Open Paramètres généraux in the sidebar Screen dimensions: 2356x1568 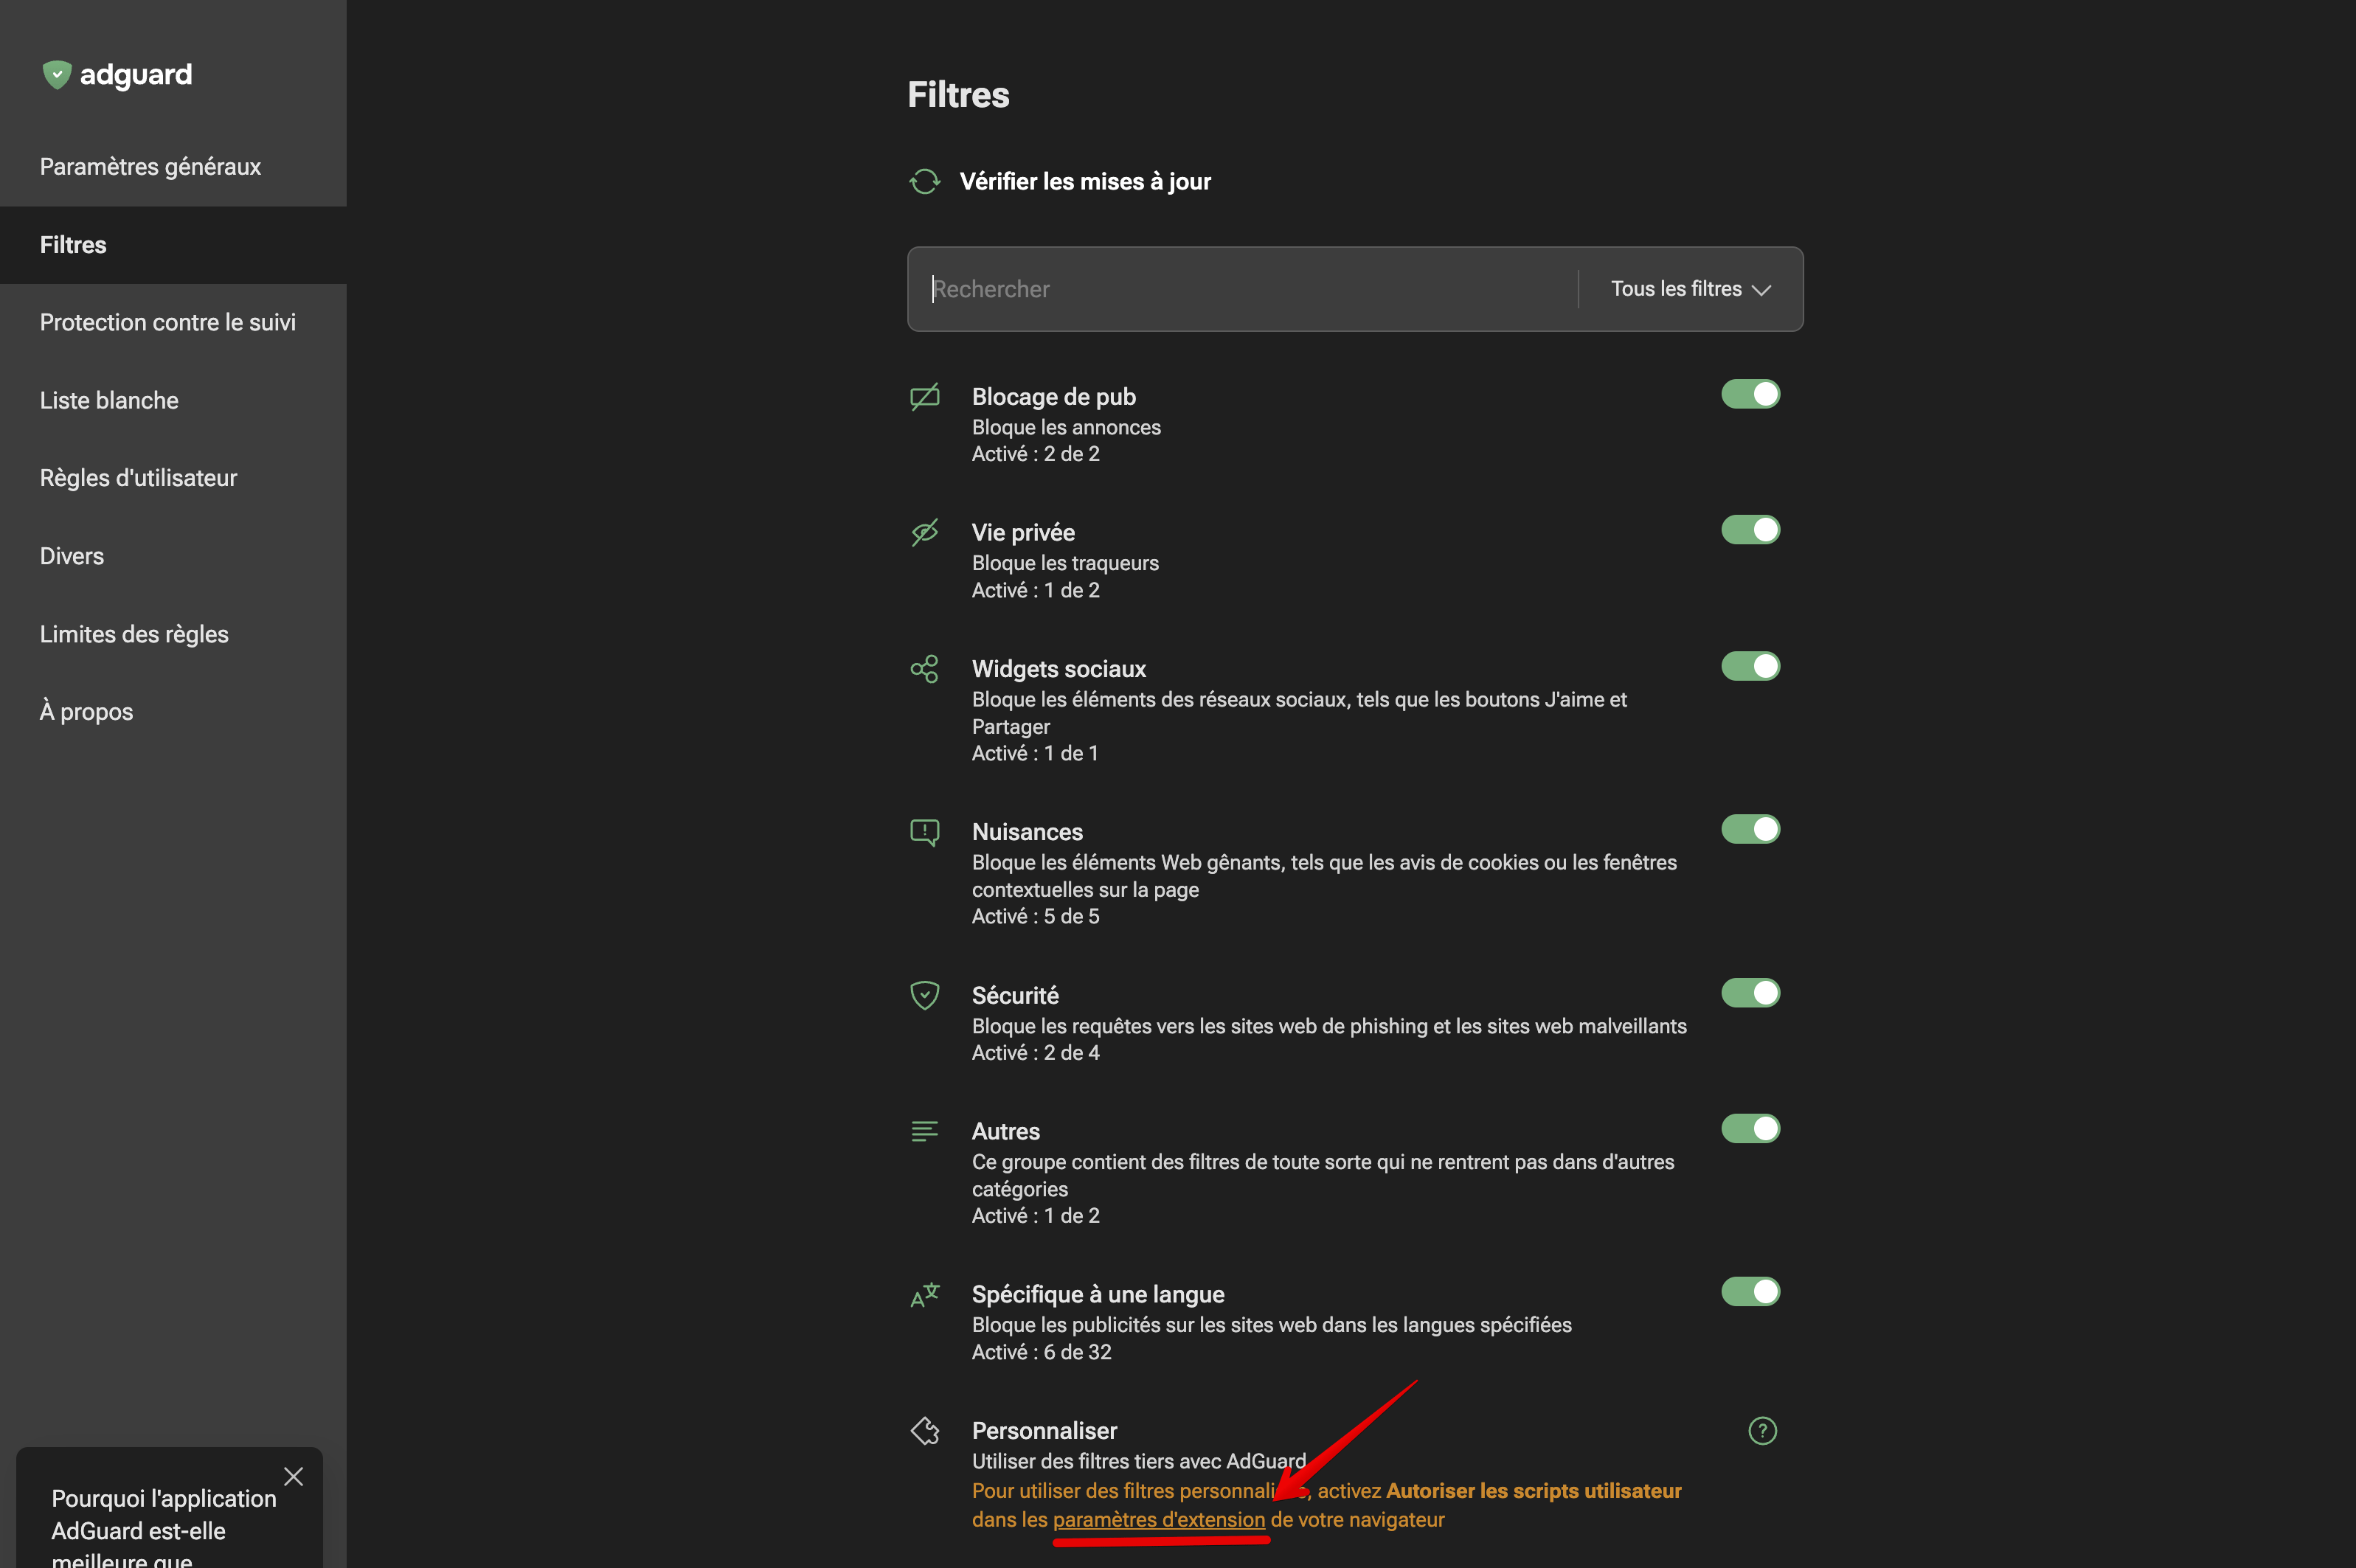[150, 167]
